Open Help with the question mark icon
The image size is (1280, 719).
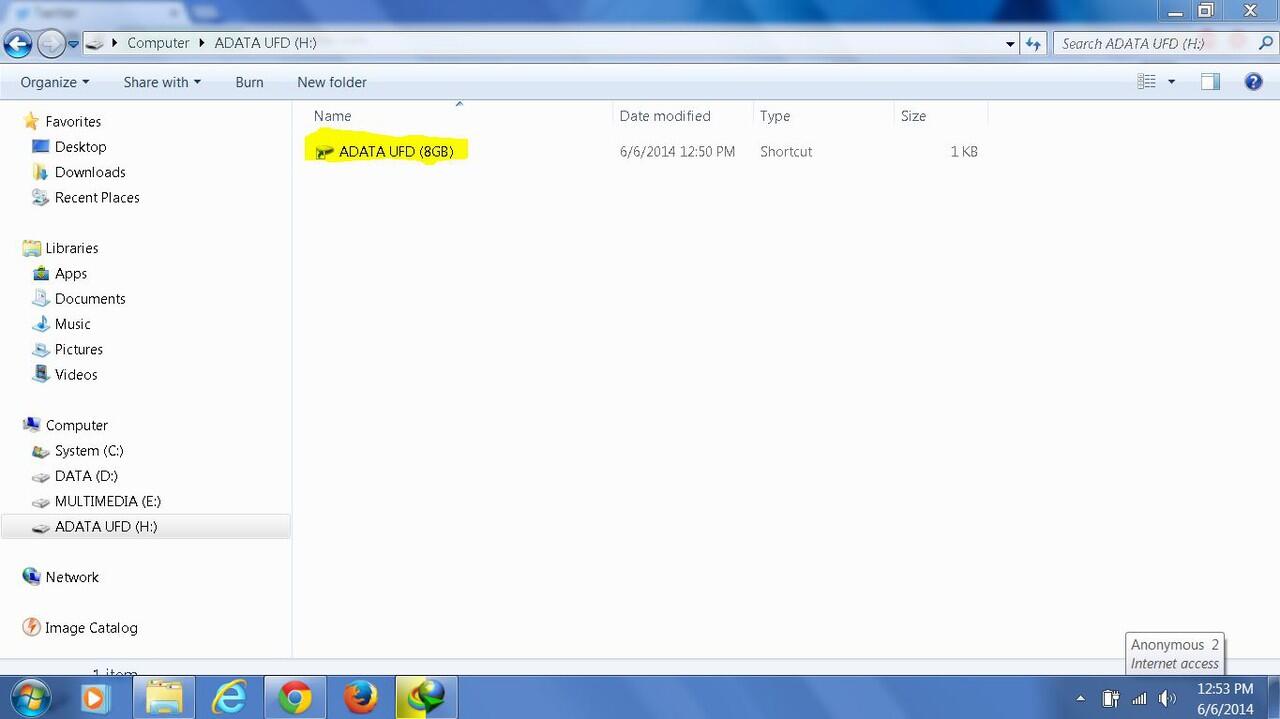pyautogui.click(x=1253, y=82)
